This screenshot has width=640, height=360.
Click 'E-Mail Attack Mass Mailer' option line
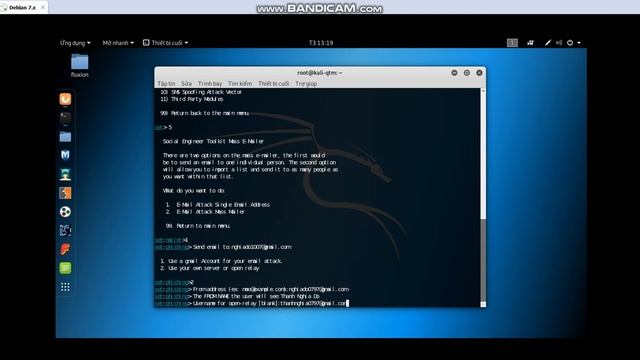(205, 212)
